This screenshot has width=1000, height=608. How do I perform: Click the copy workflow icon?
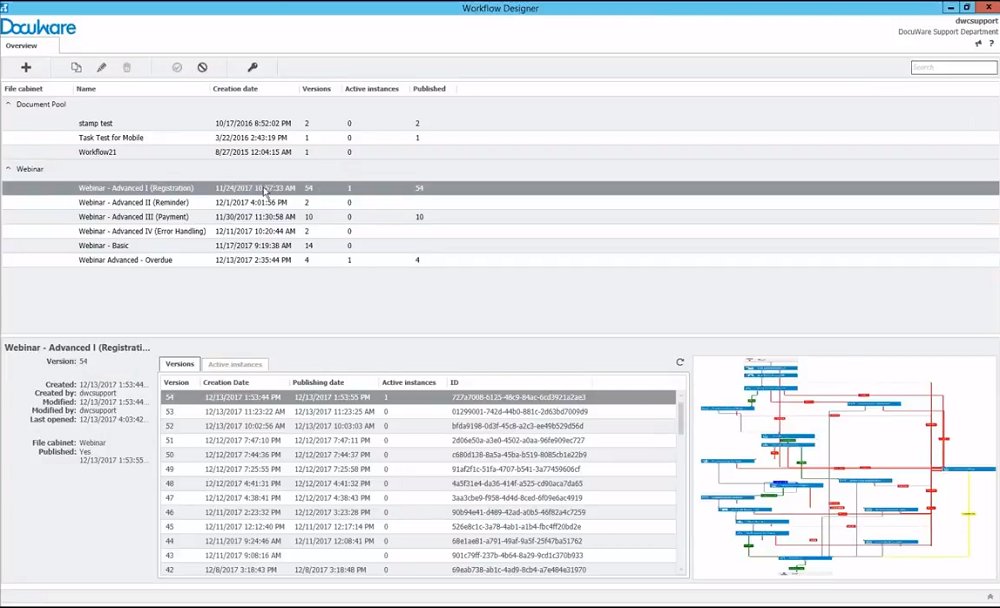76,67
